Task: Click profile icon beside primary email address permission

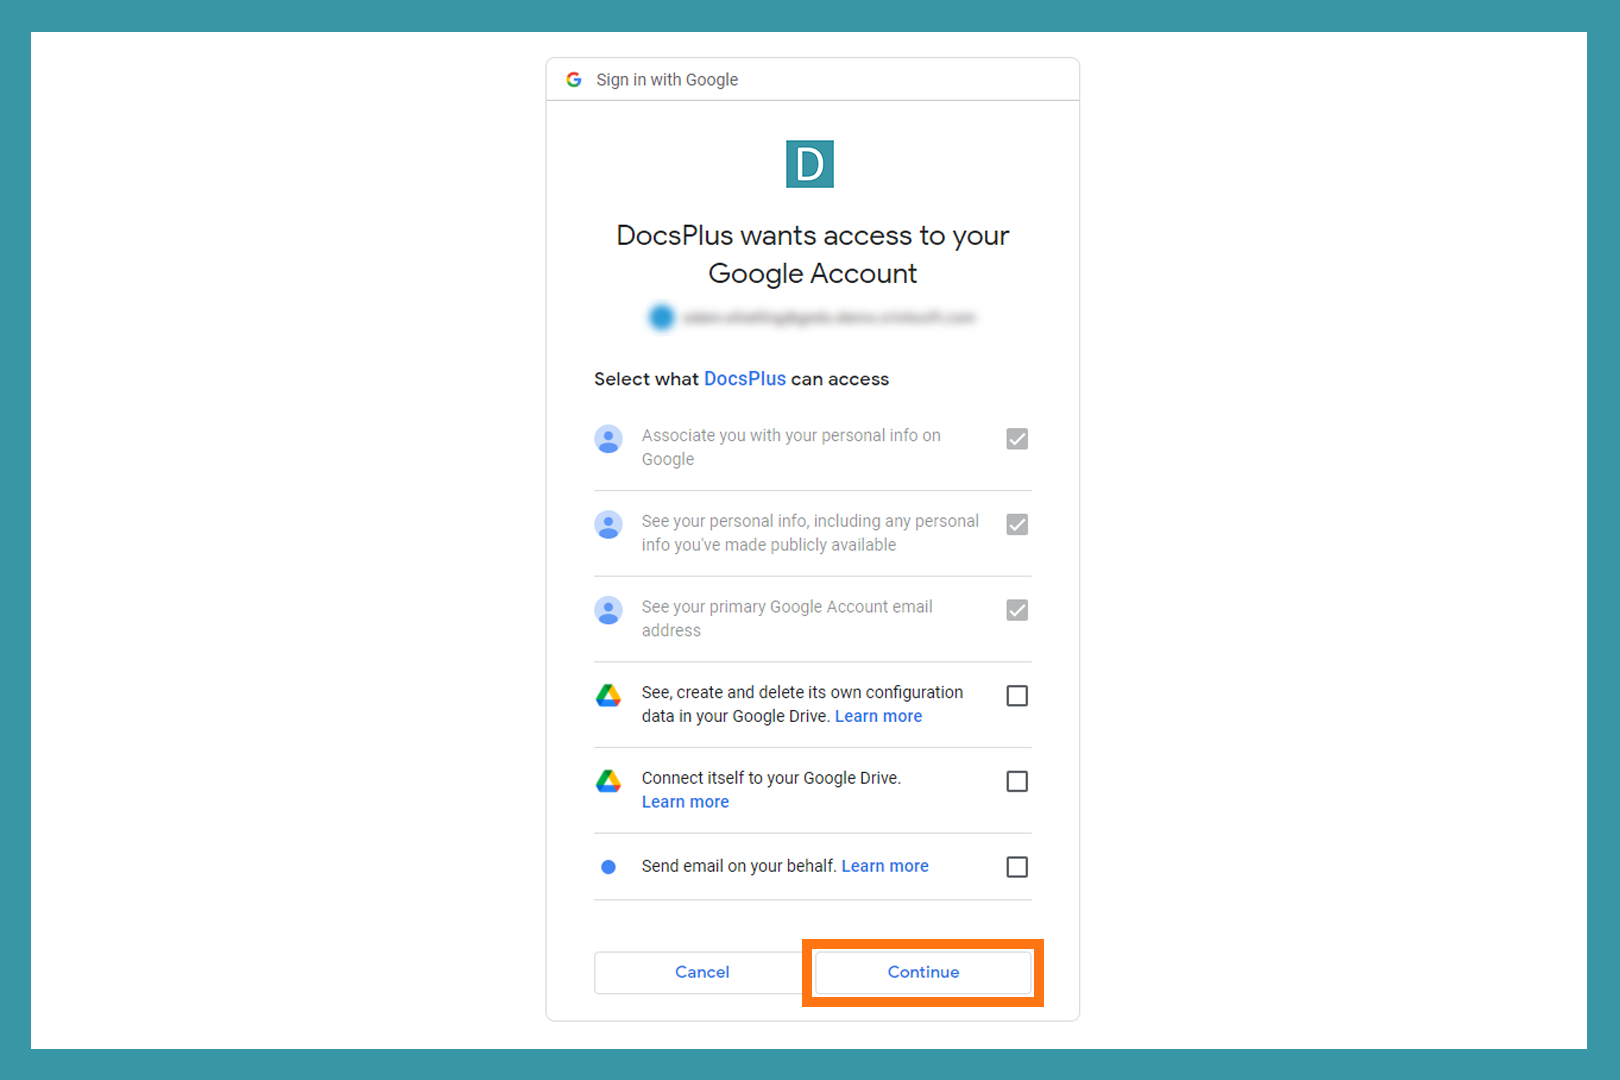Action: pos(608,610)
